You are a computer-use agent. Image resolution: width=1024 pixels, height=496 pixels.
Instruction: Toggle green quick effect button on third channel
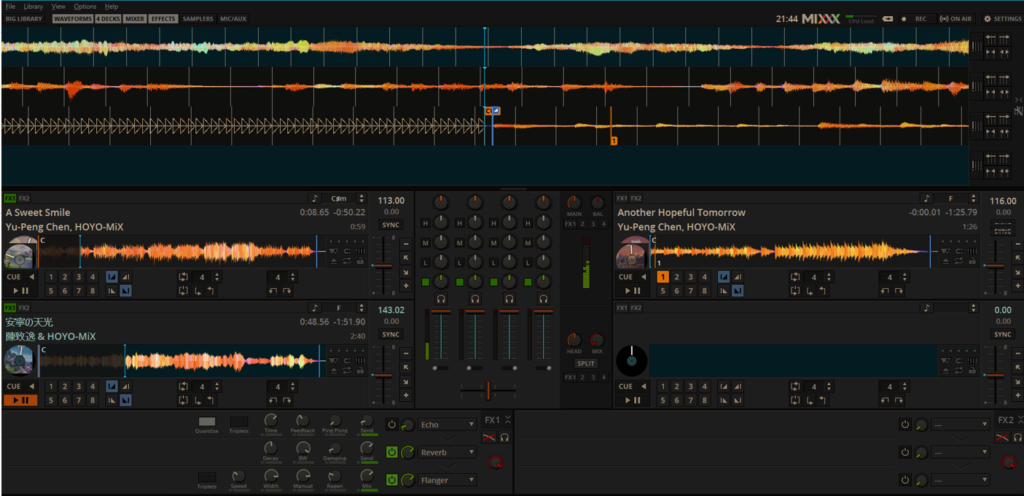point(493,282)
